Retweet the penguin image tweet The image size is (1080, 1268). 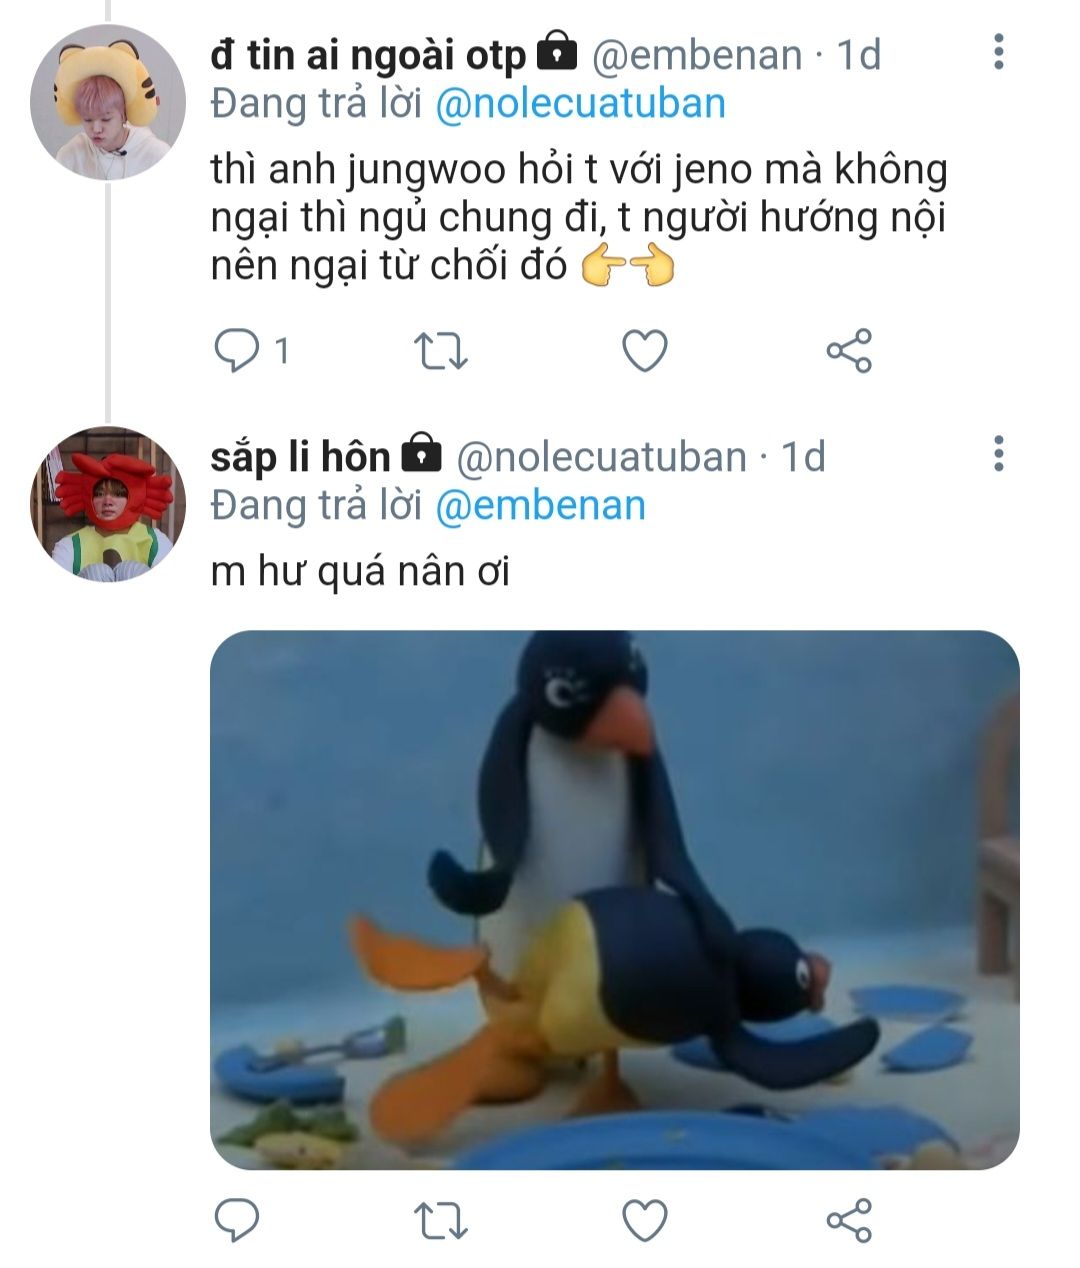tap(440, 1221)
